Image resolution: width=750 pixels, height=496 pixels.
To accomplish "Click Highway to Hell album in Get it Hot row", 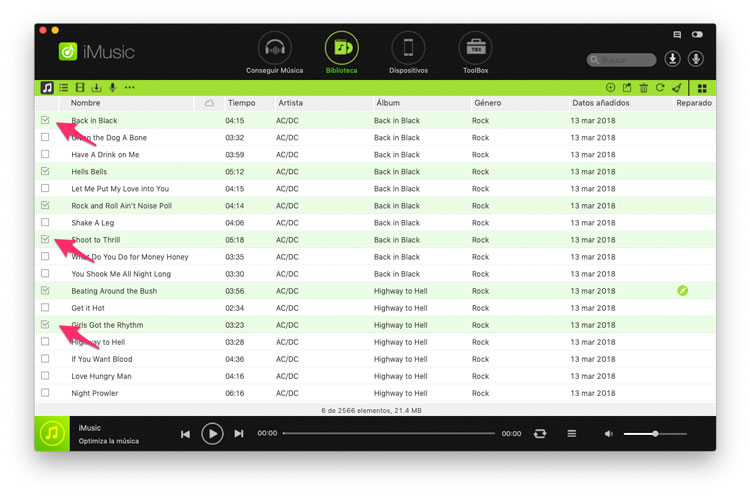I will 401,308.
